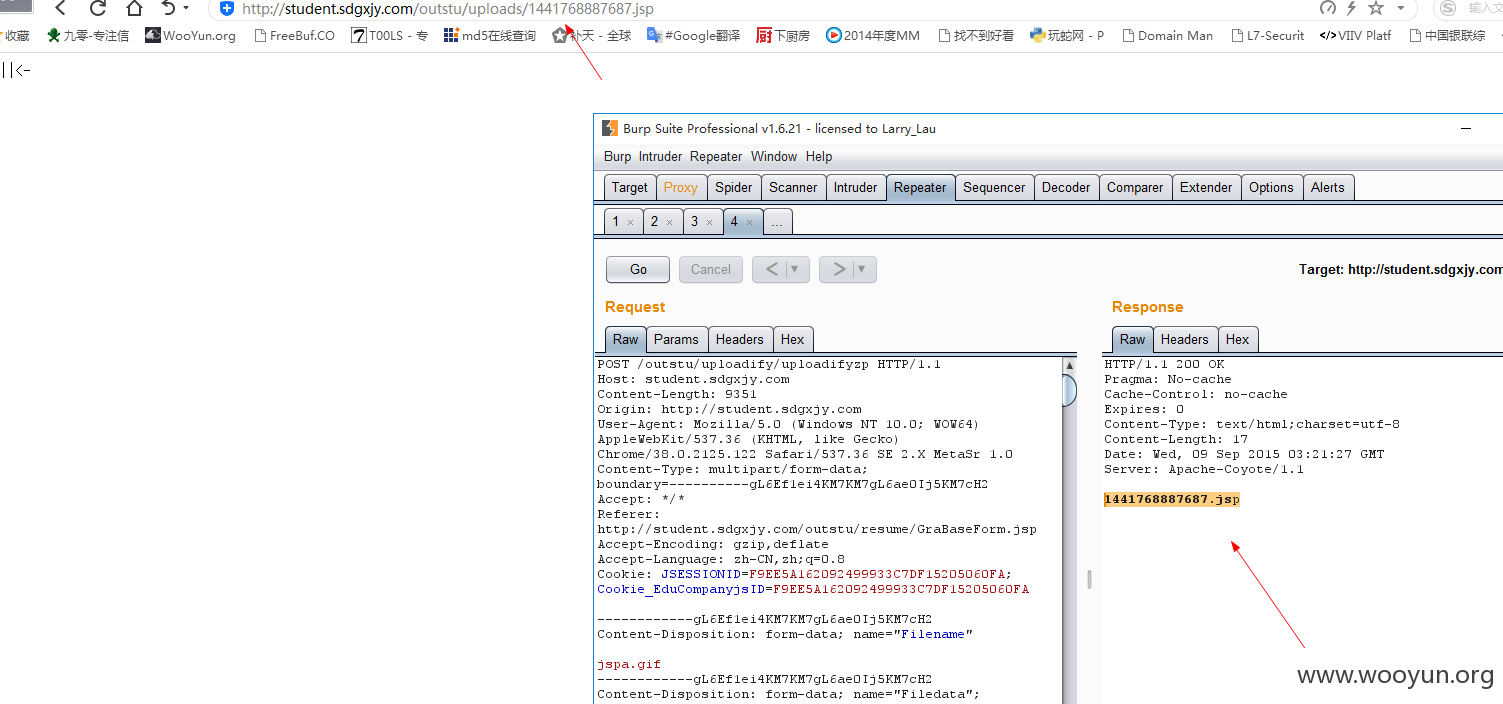Send the request with the Go button
Screen dimensions: 1503x704
pos(638,269)
